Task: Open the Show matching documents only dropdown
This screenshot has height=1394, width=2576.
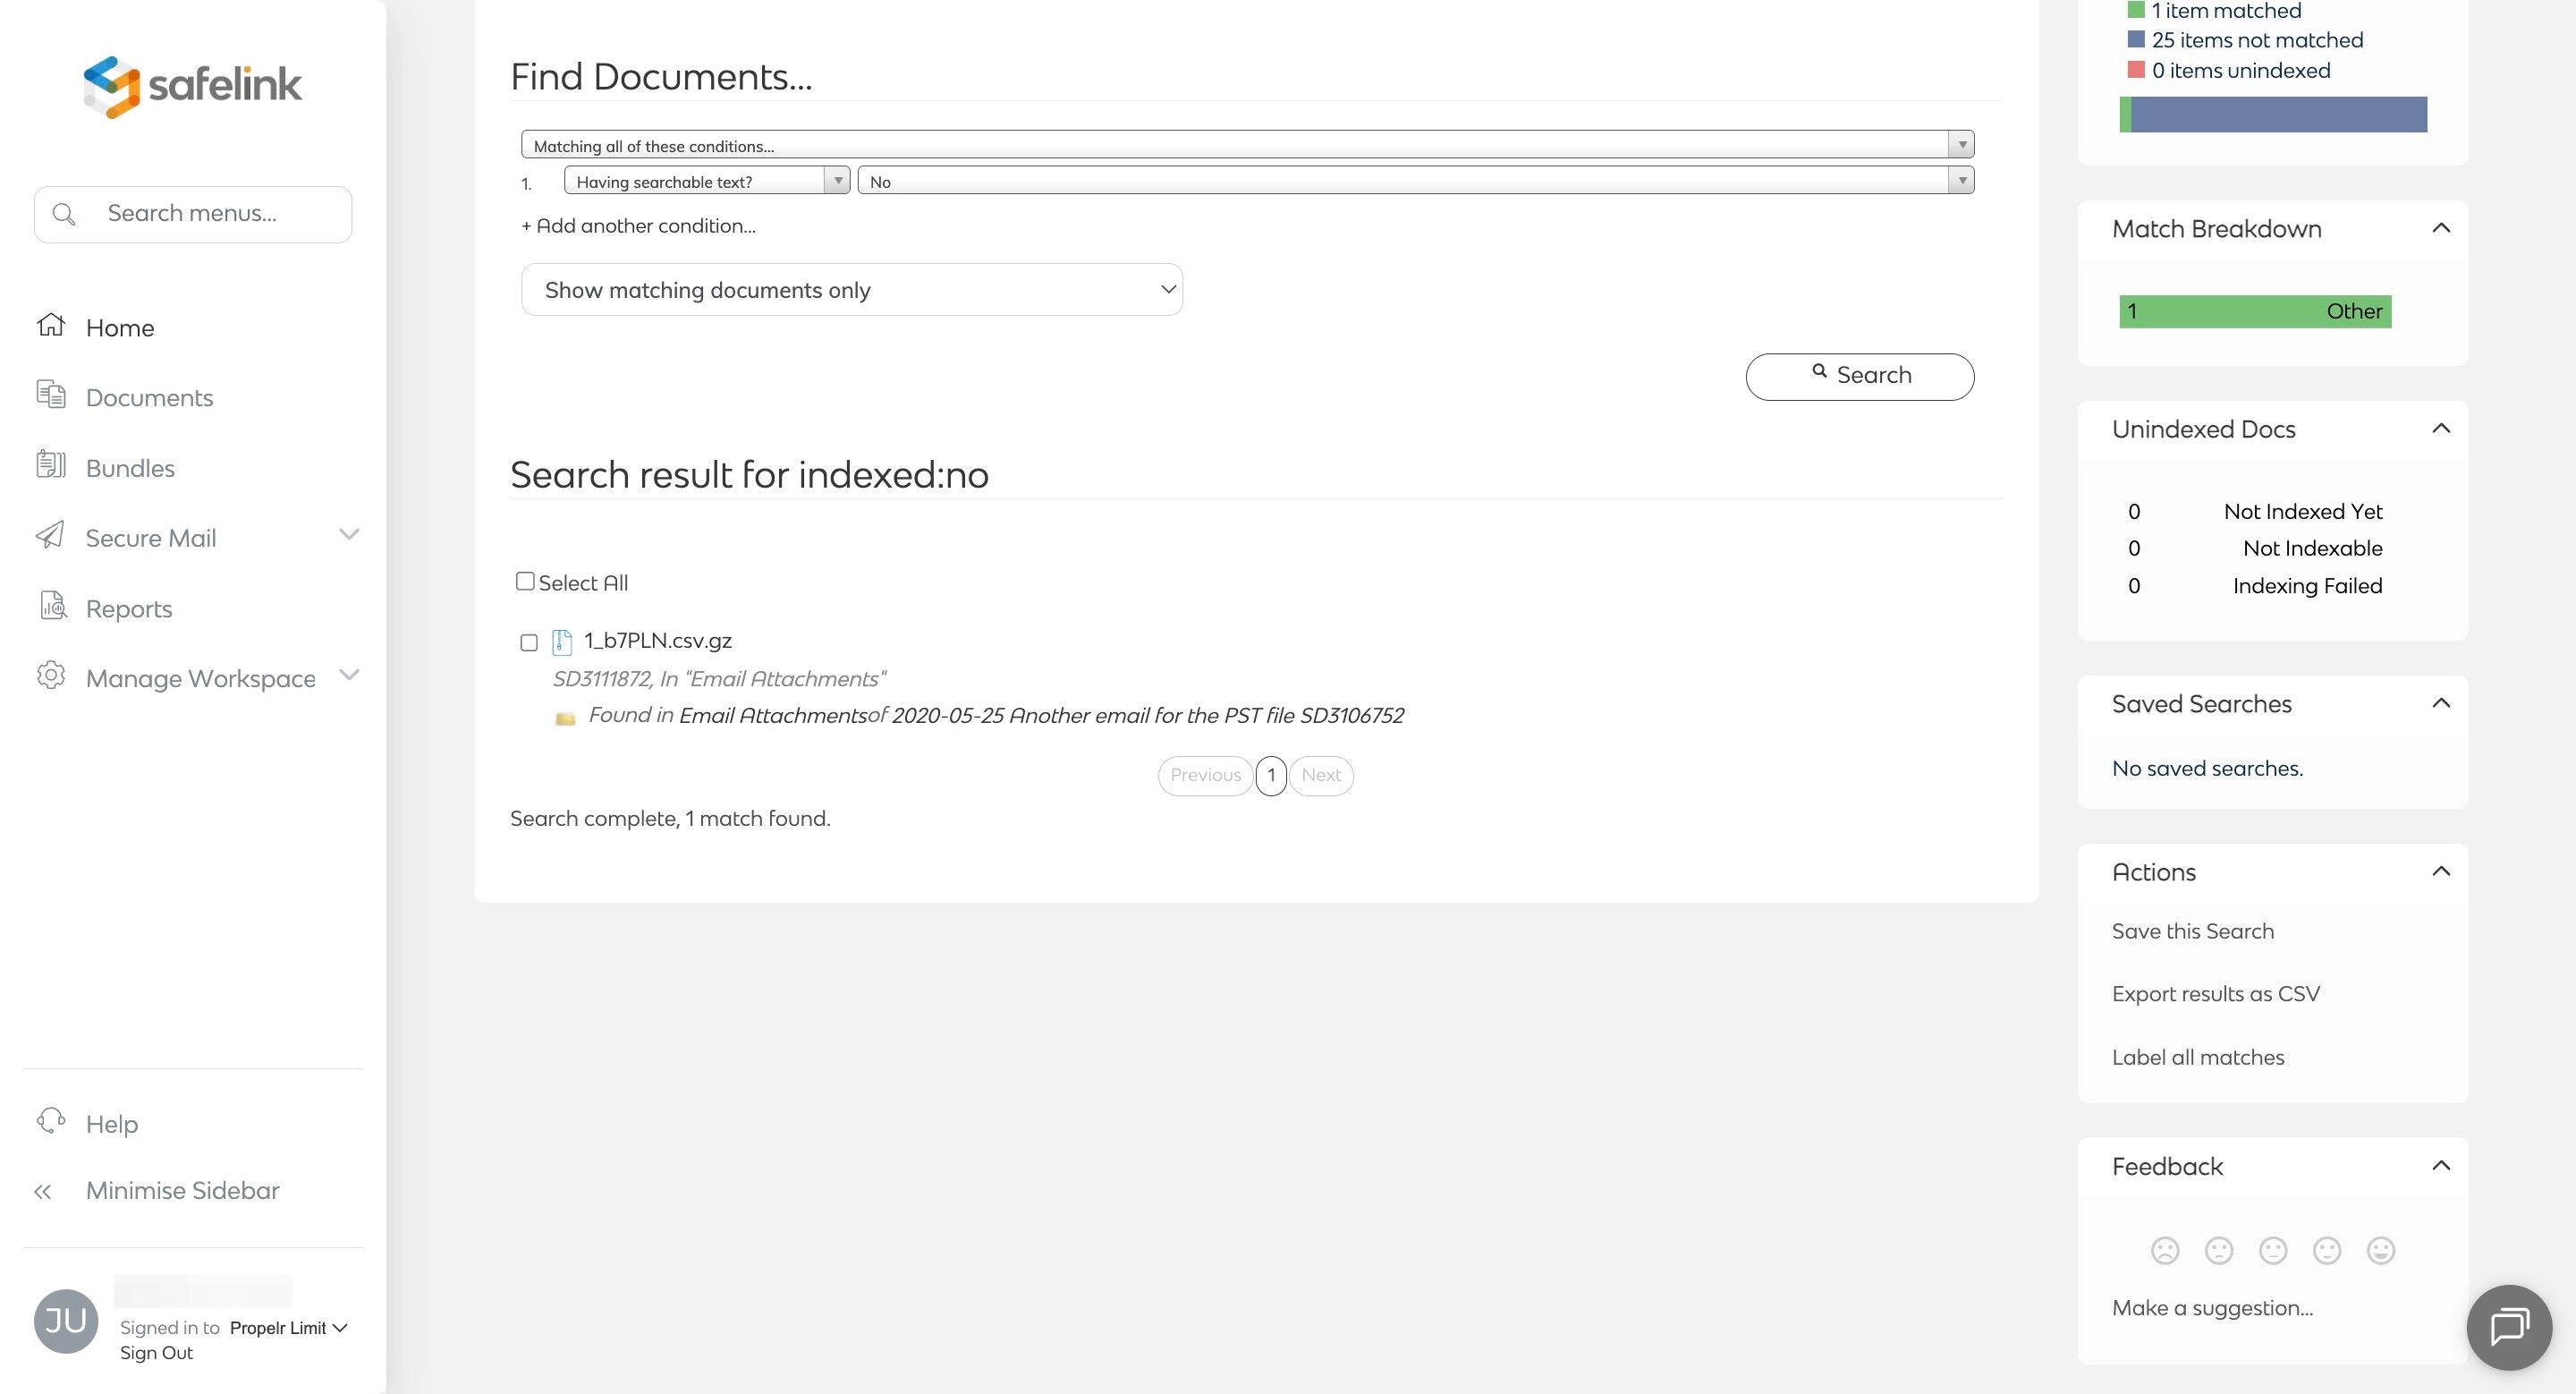Action: tap(851, 290)
